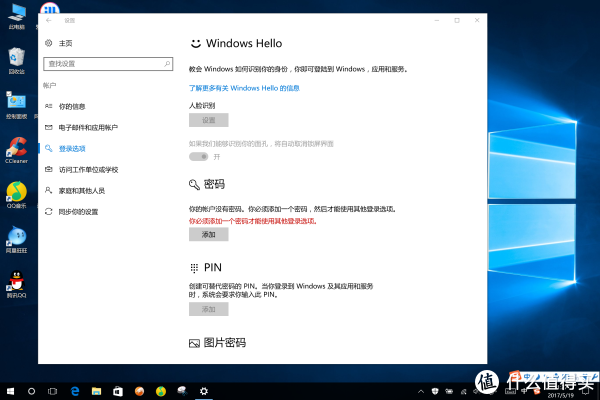Open the Windows Hello info link
This screenshot has width=600, height=400.
tap(244, 88)
